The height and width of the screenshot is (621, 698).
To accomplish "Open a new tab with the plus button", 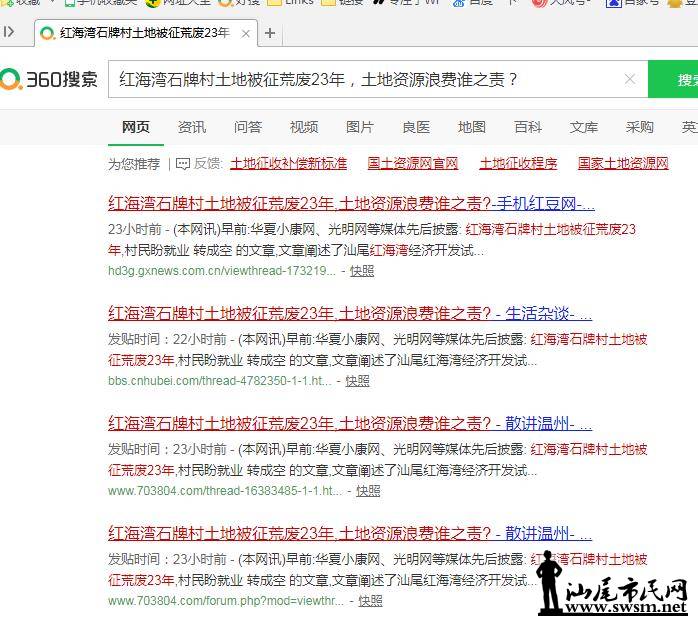I will pyautogui.click(x=270, y=33).
